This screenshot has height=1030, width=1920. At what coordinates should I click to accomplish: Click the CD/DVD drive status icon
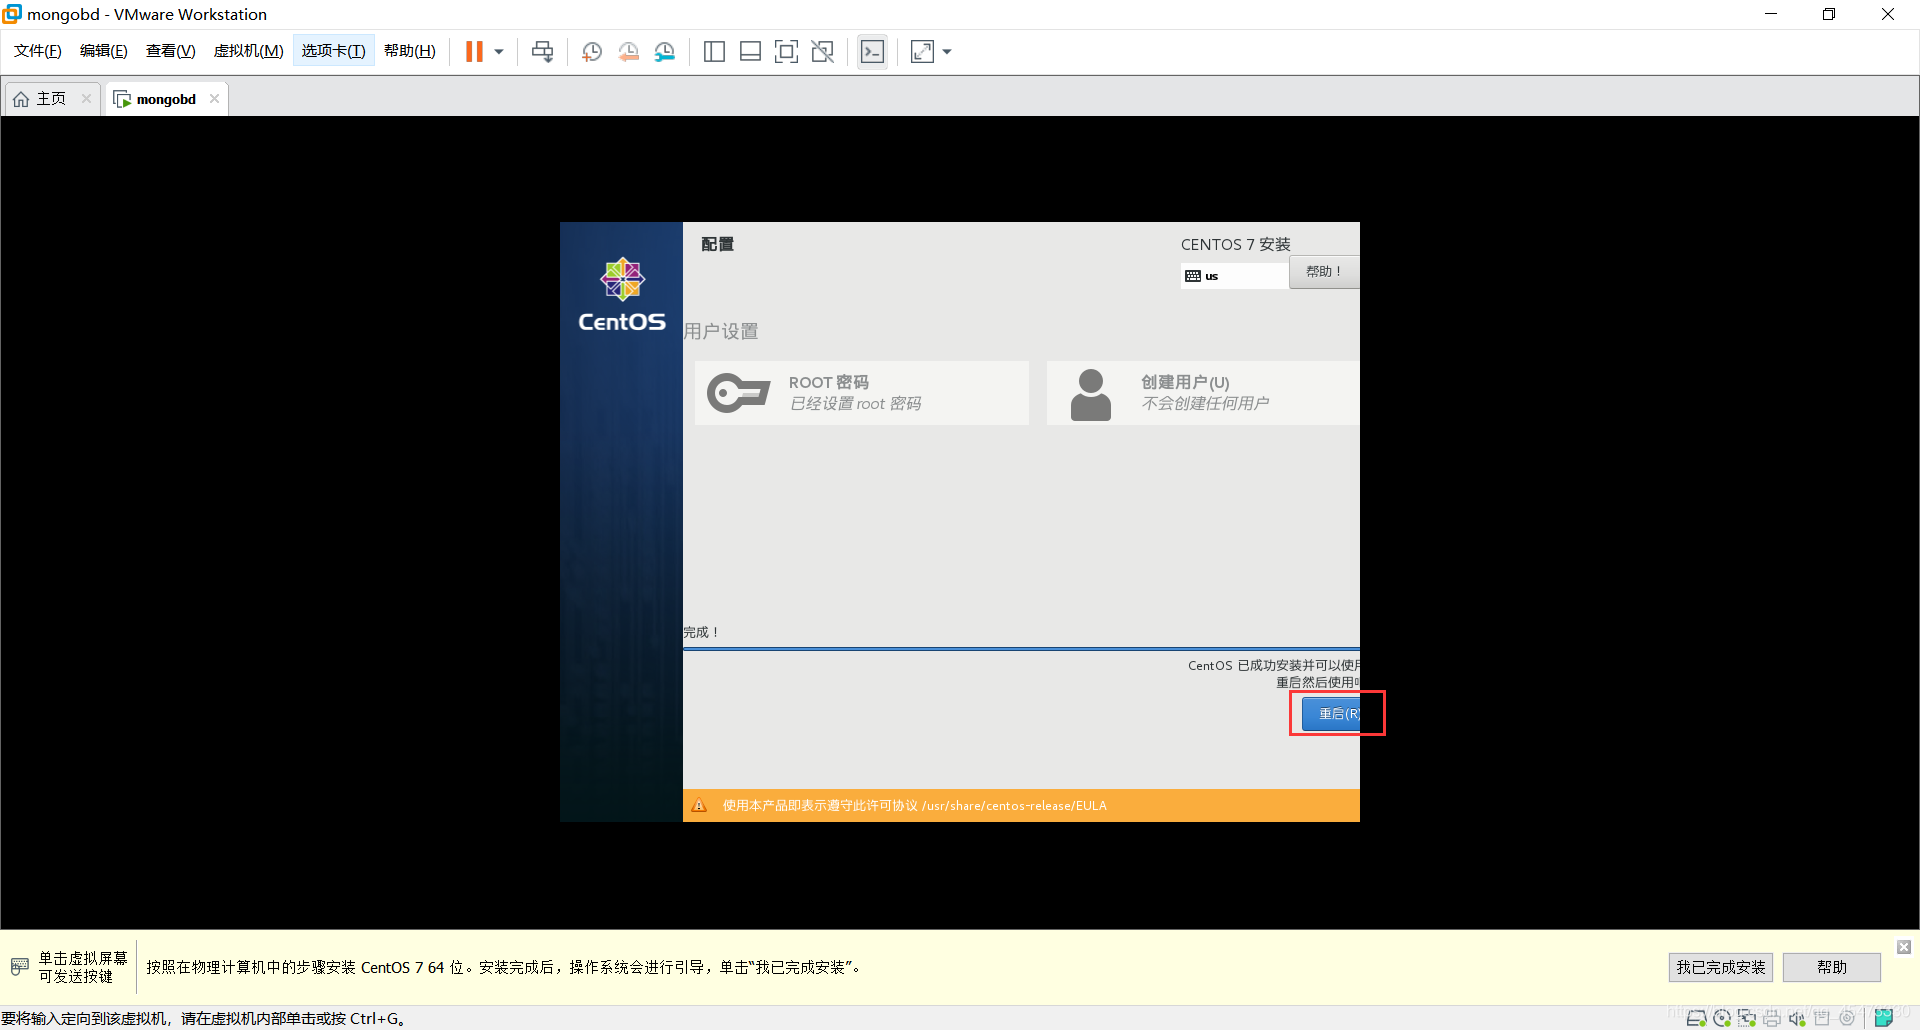1722,1019
